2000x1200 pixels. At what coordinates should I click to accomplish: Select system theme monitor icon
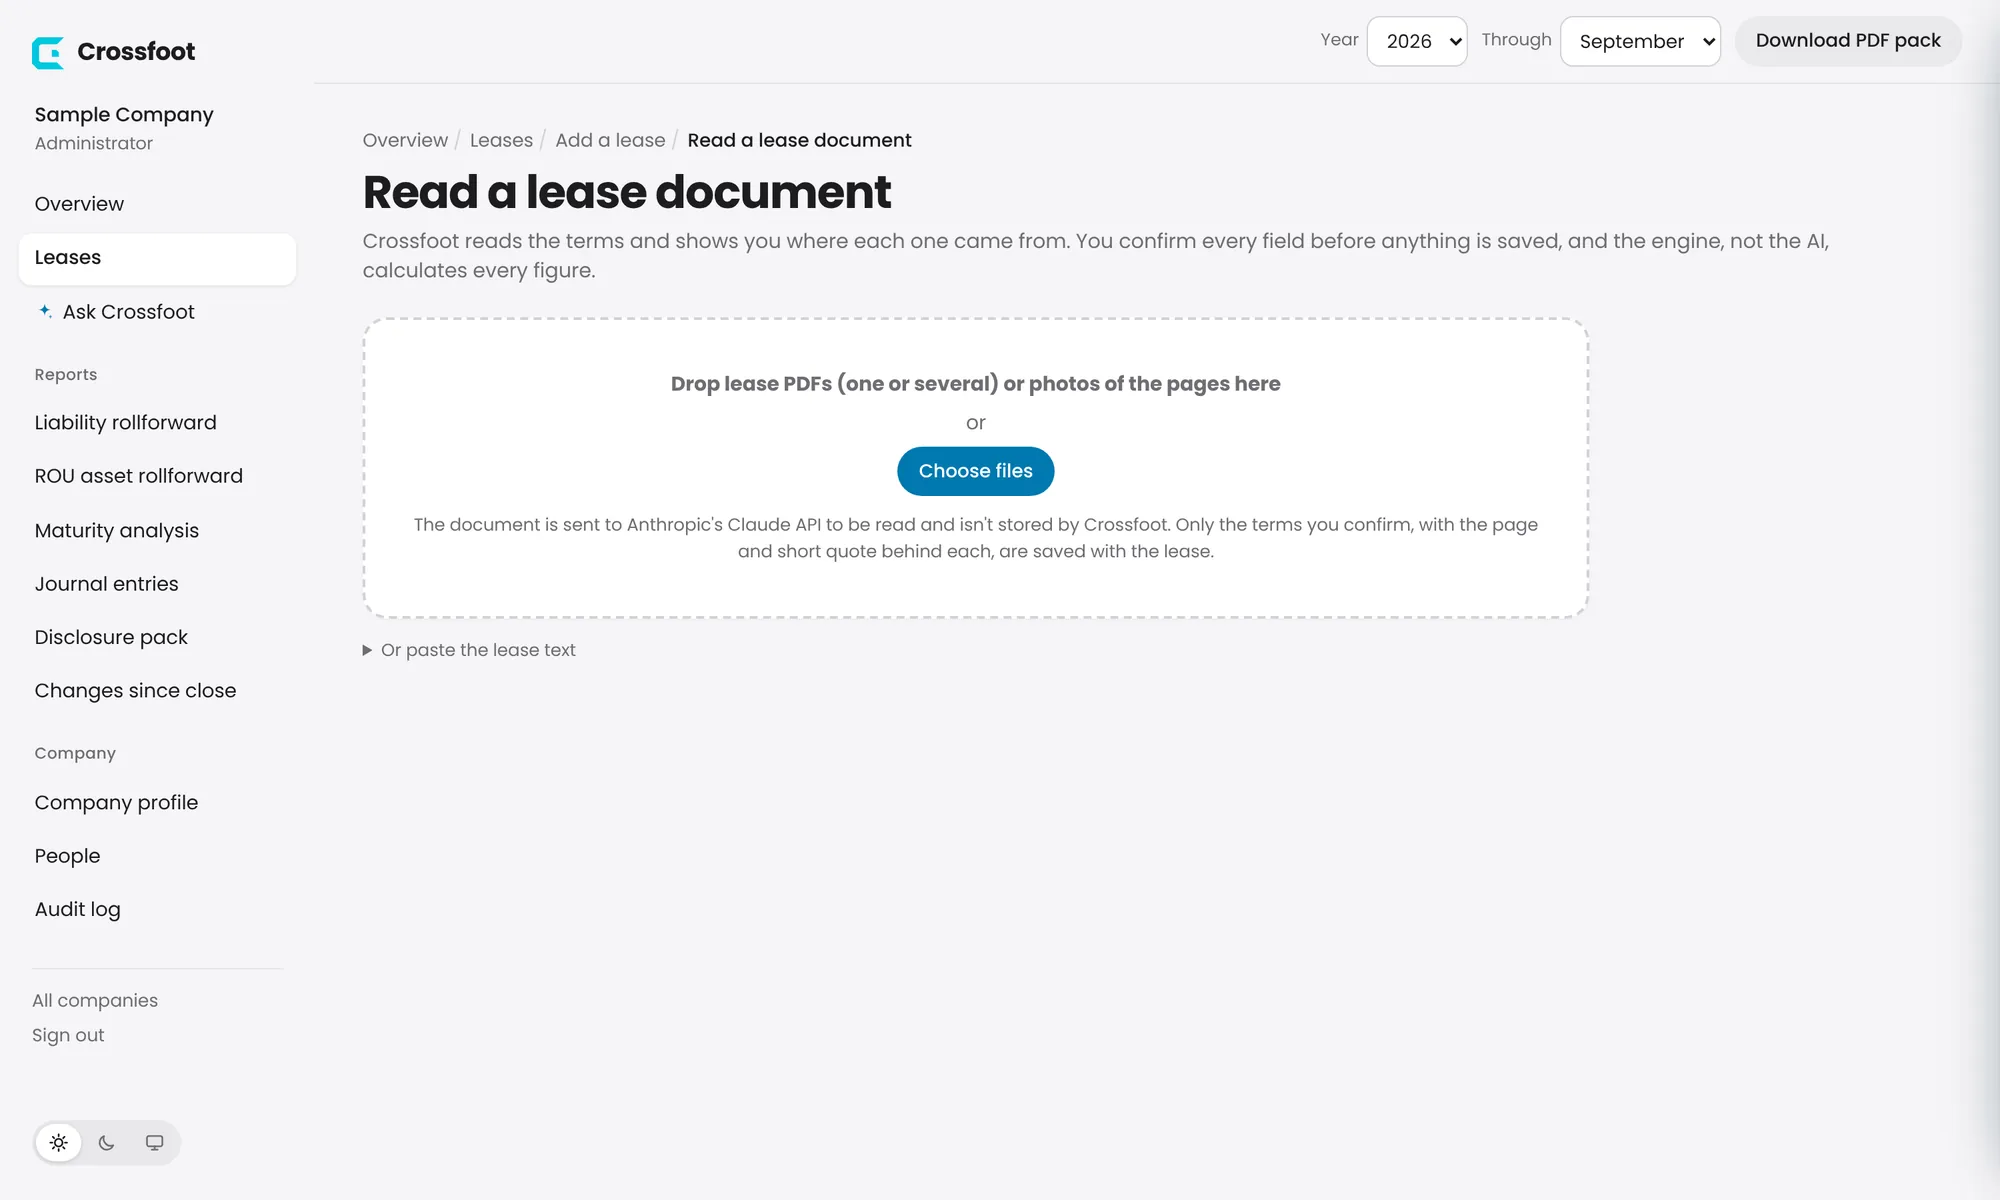(155, 1143)
